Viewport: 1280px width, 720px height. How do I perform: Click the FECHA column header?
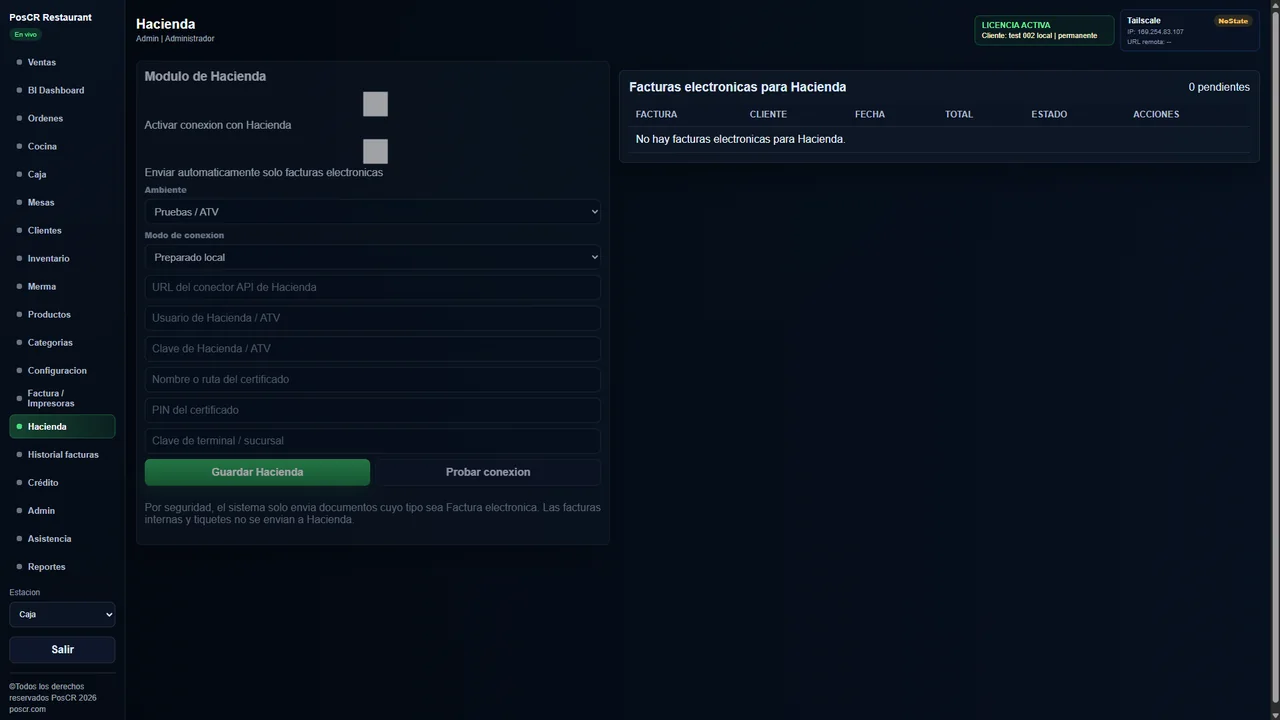point(870,114)
